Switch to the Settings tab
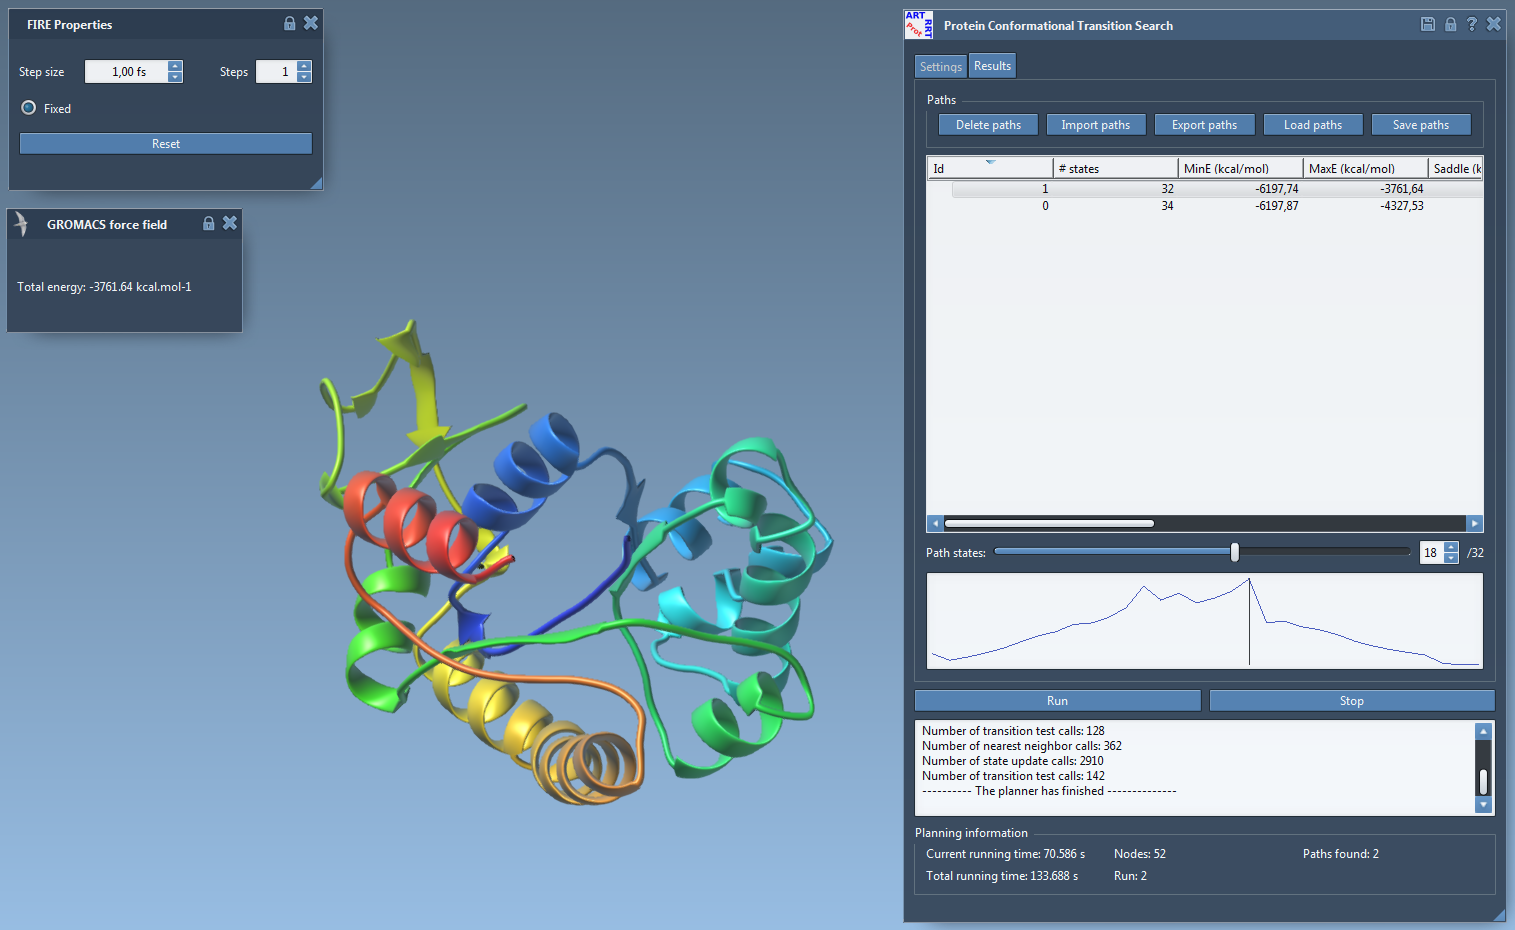This screenshot has height=930, width=1515. click(940, 66)
